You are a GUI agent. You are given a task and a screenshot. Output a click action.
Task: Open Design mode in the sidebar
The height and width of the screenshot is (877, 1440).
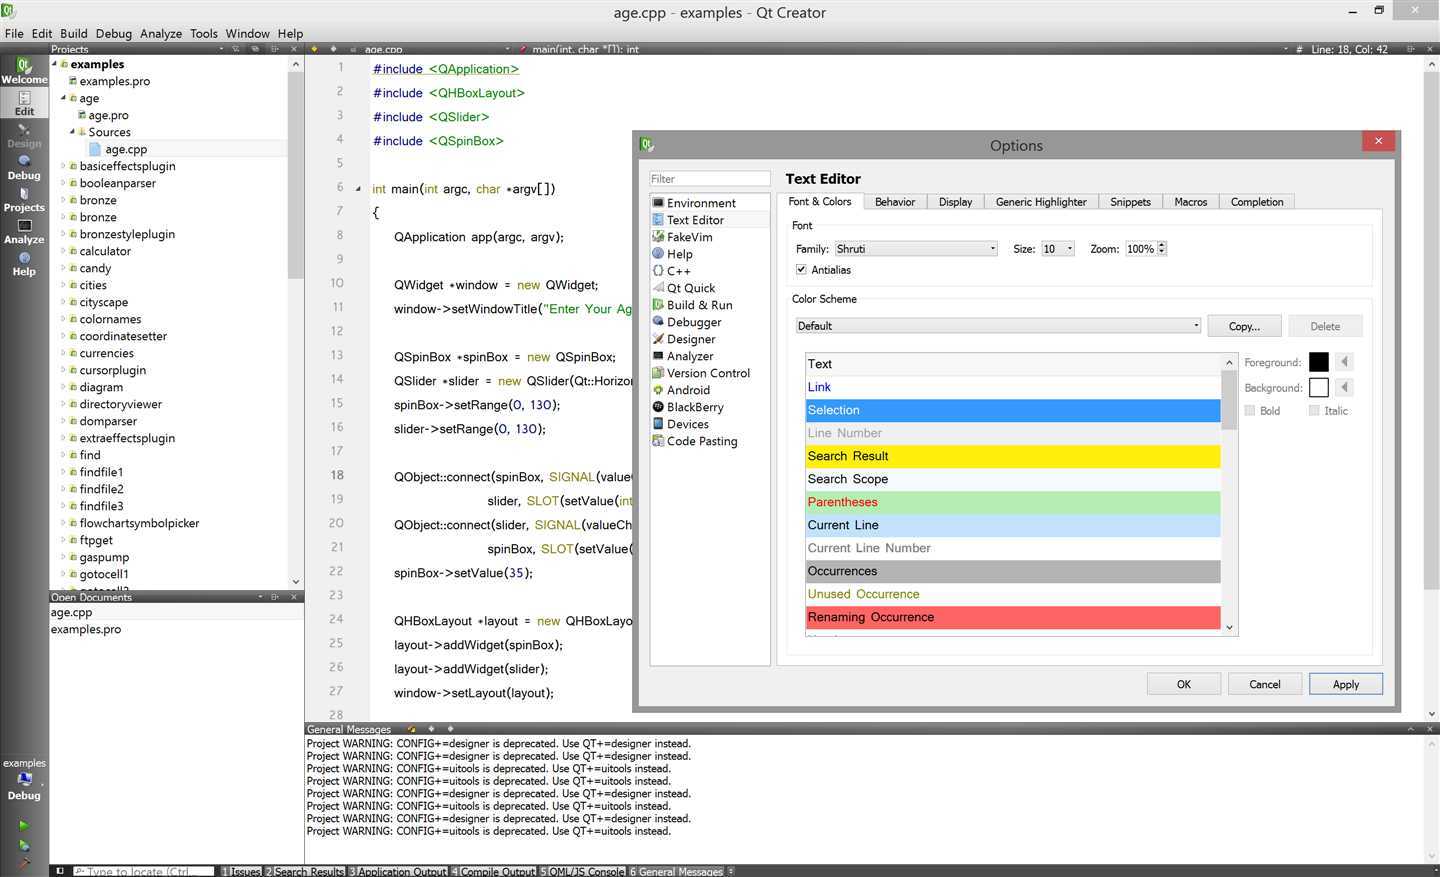pyautogui.click(x=24, y=136)
